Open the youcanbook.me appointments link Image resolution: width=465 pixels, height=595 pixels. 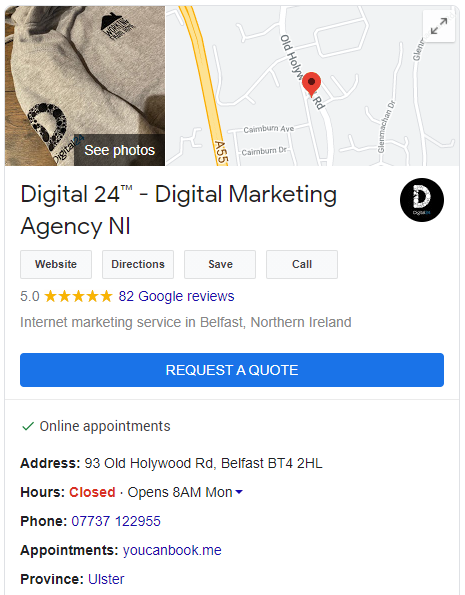172,550
